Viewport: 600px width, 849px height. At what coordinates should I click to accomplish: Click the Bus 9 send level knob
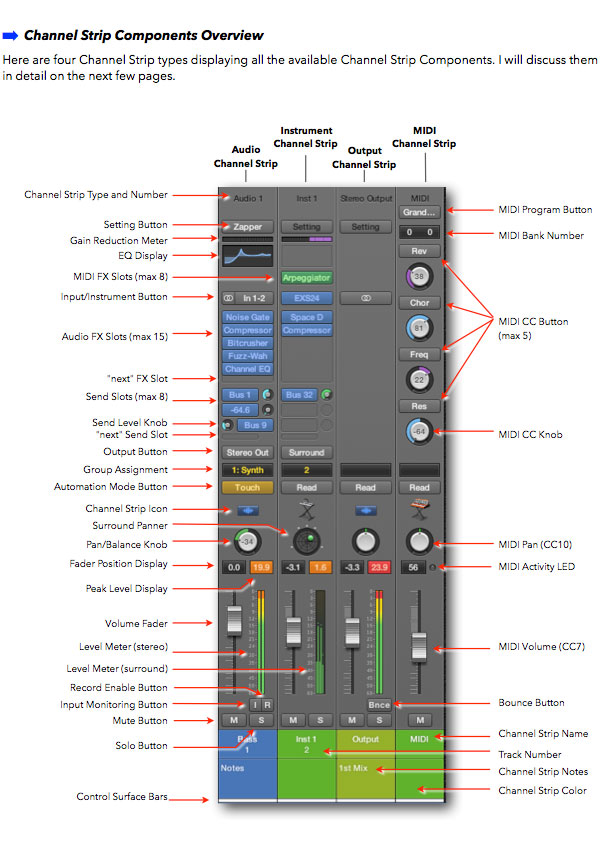click(x=228, y=425)
